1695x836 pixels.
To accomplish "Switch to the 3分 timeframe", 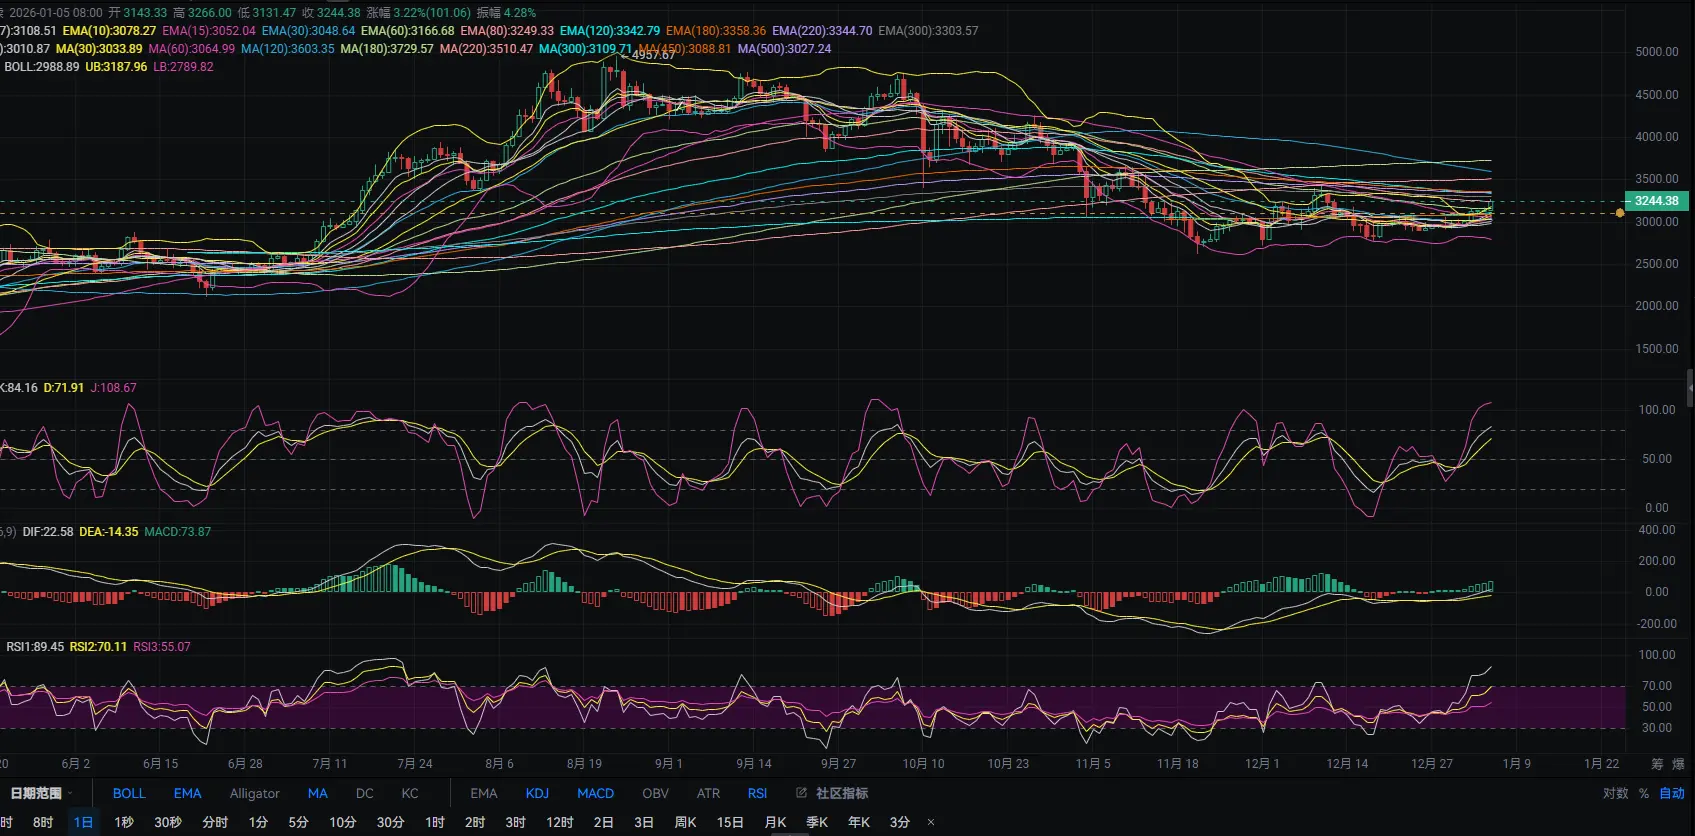I will [900, 822].
